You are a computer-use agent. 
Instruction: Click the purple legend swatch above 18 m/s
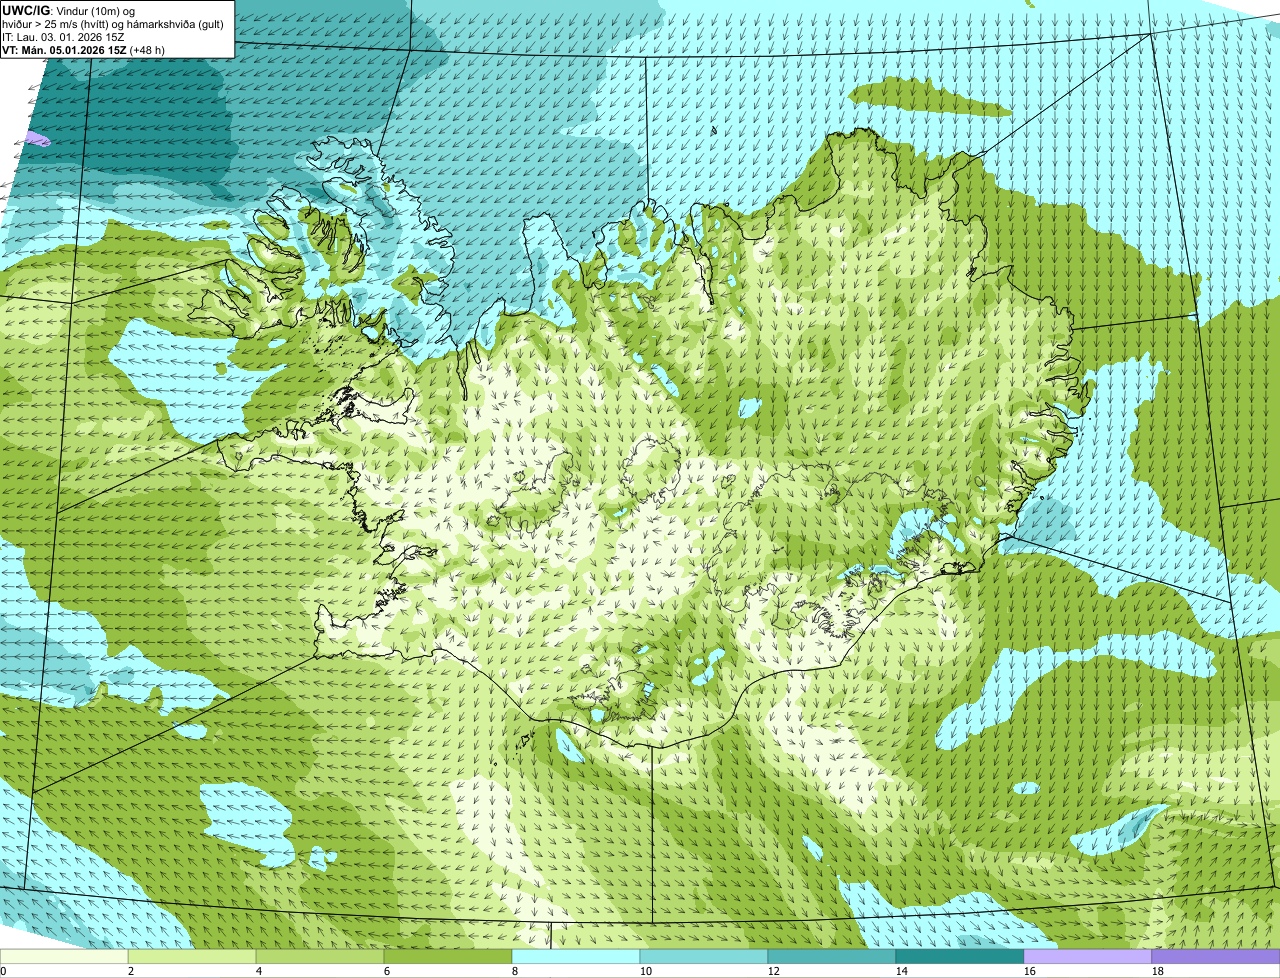click(1216, 956)
